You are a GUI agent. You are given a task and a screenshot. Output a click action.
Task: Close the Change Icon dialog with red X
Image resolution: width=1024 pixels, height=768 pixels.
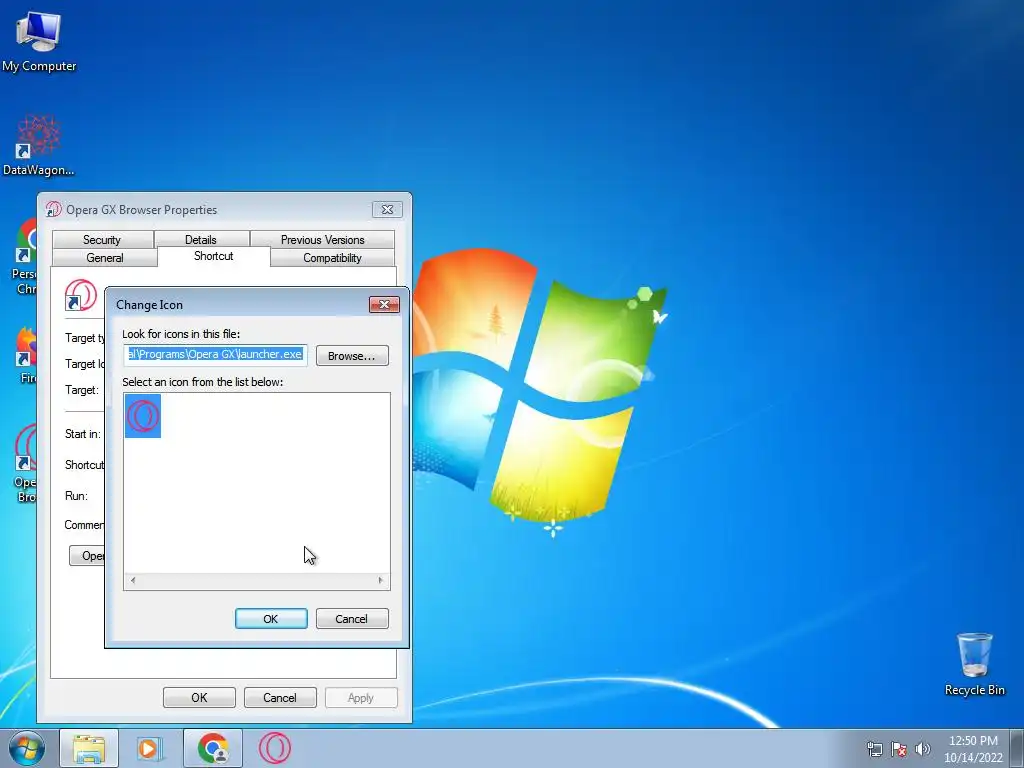click(x=384, y=304)
